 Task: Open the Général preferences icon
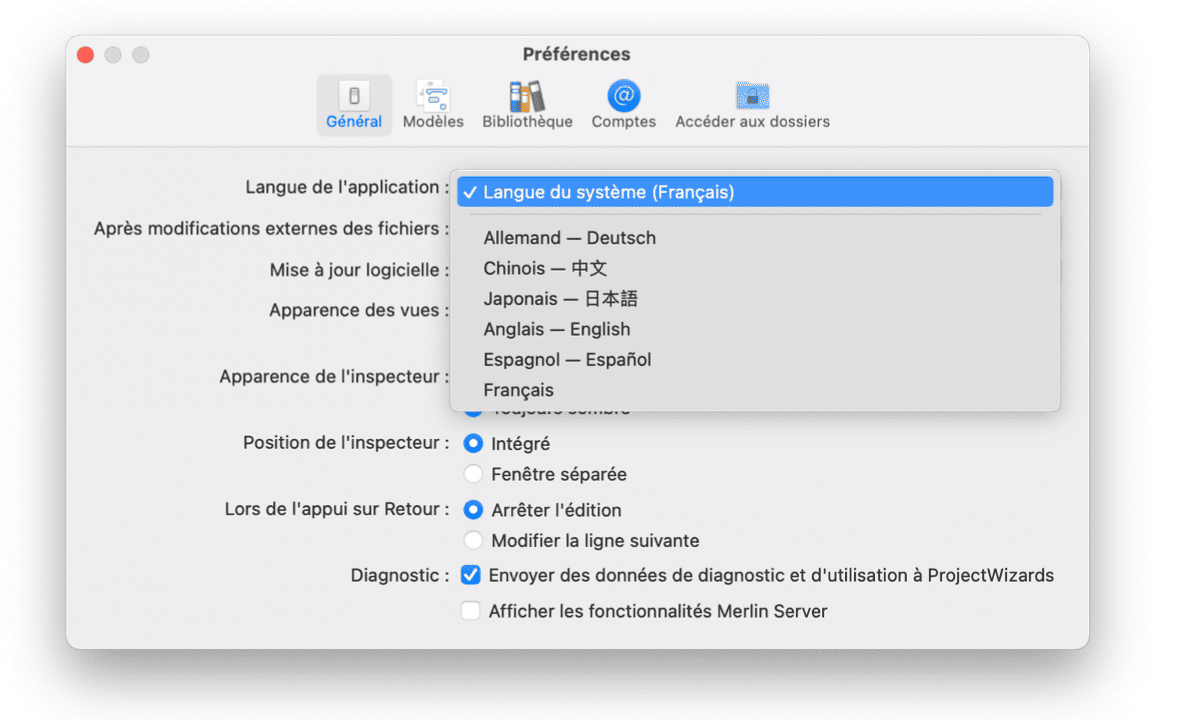coord(353,97)
